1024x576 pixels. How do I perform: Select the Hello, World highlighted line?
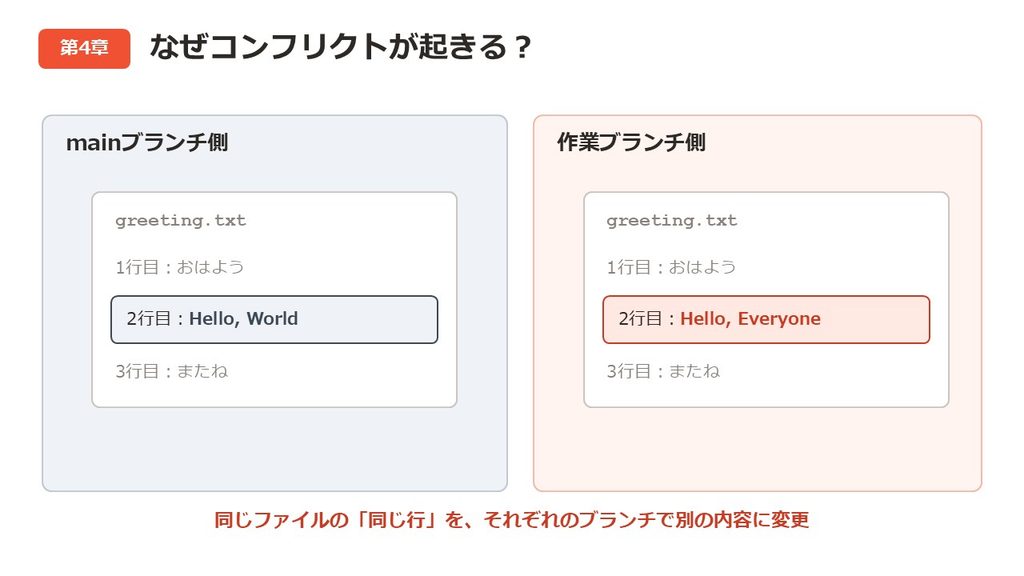click(x=274, y=319)
